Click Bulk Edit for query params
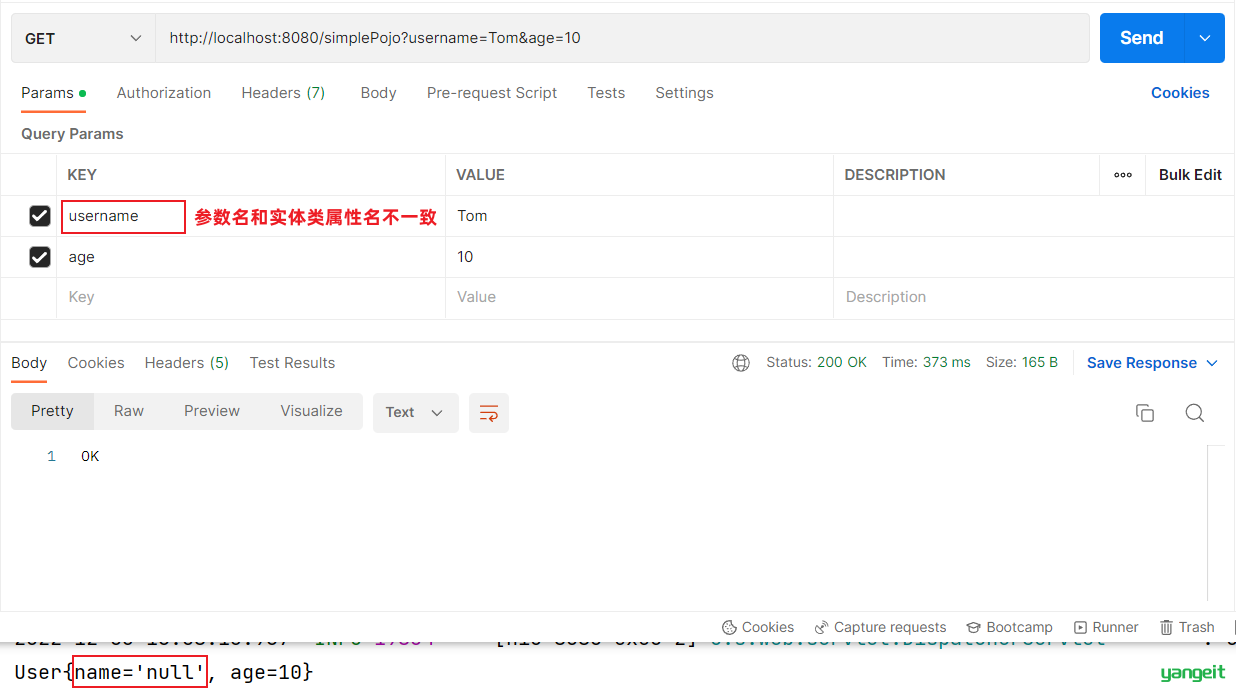Screen dimensions: 1236x692 click(x=1190, y=175)
